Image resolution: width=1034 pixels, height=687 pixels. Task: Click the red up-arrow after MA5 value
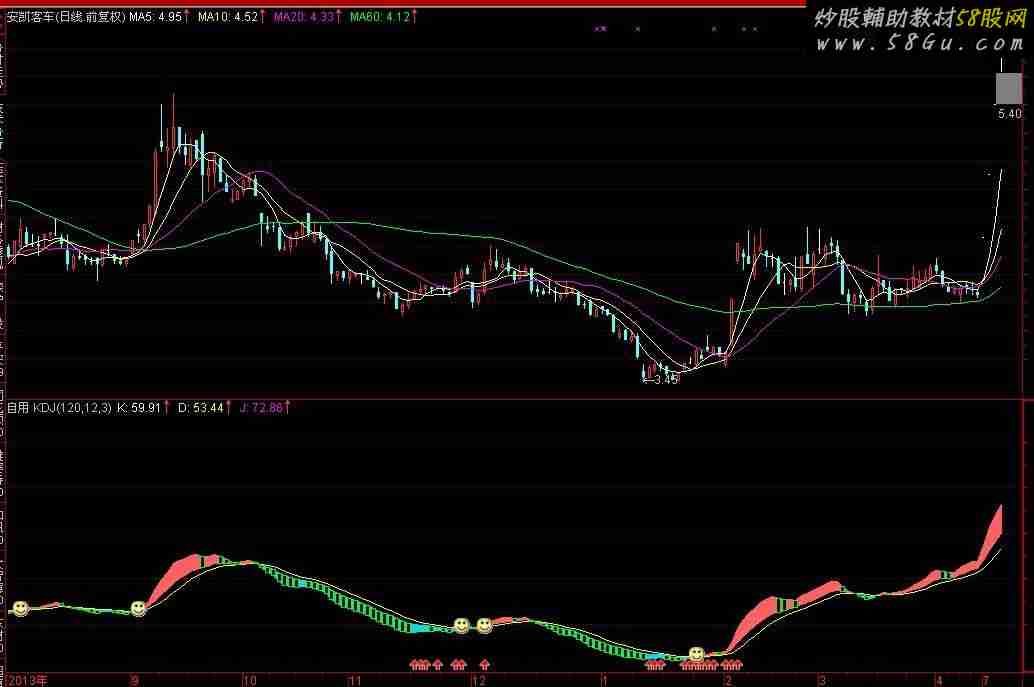(187, 17)
